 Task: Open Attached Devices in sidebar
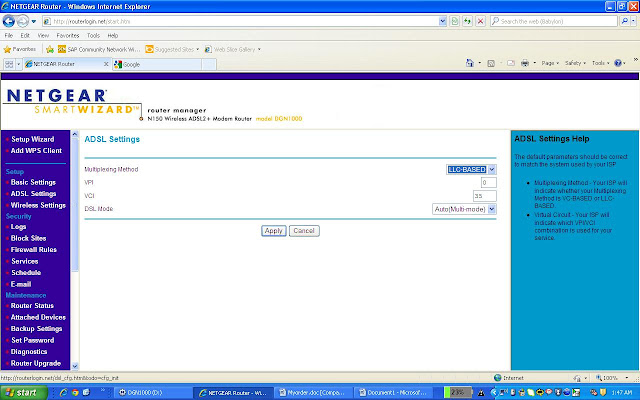[38, 317]
